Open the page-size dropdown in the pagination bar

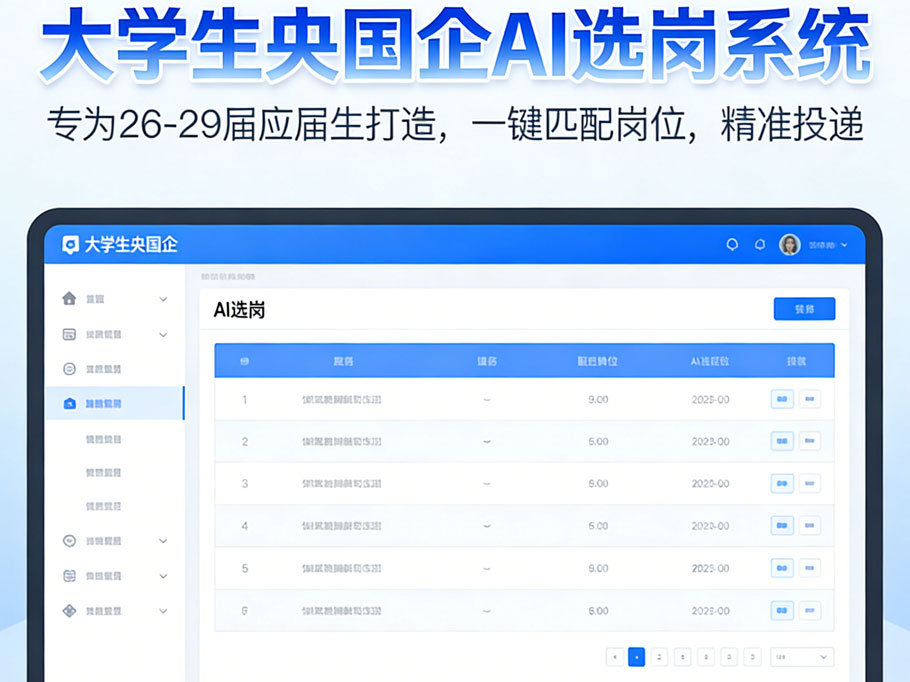tap(801, 657)
